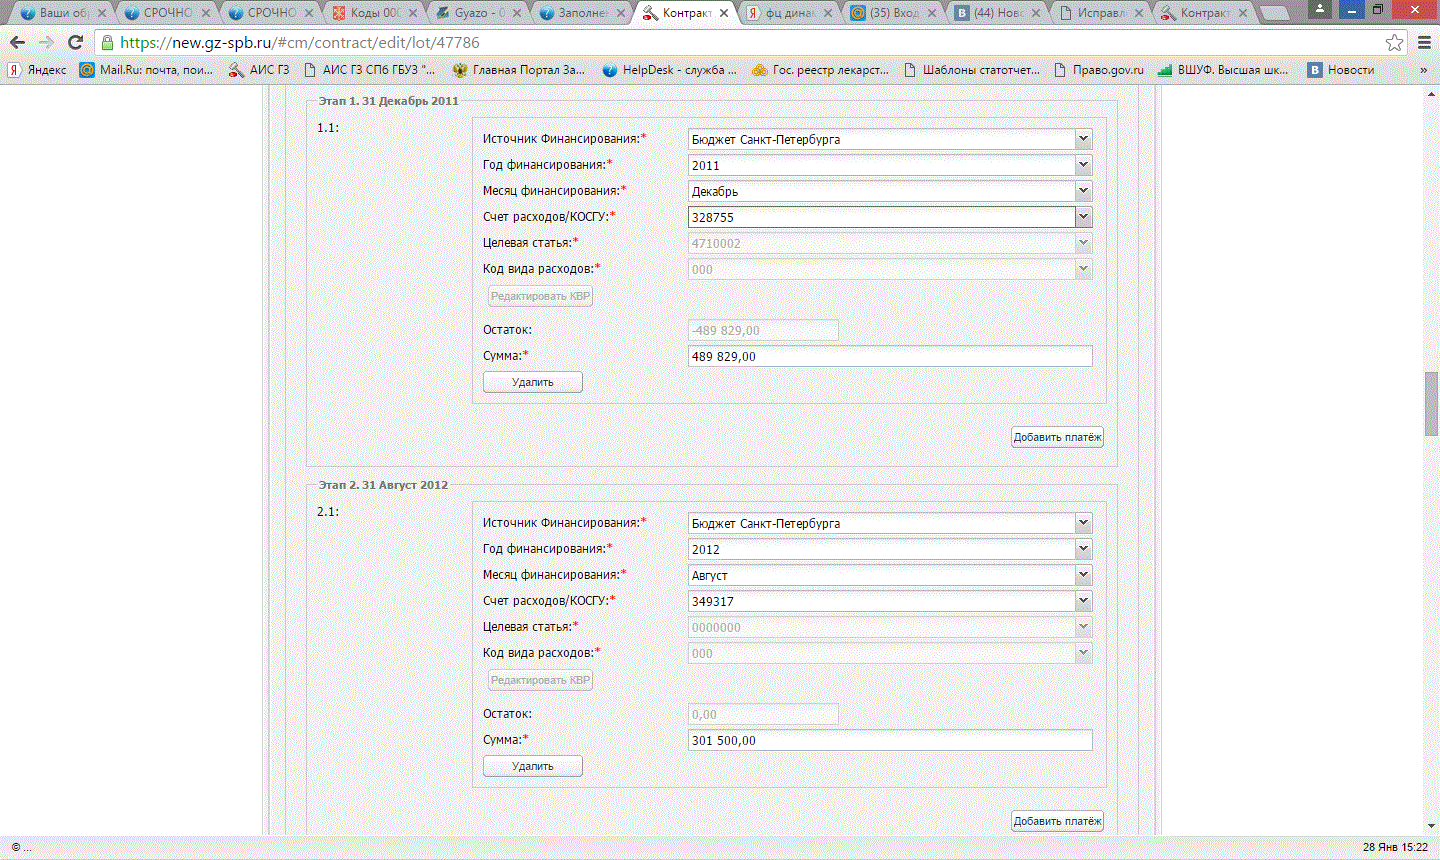Open the "Шаблоны статотчет..." bookmark

pos(971,70)
